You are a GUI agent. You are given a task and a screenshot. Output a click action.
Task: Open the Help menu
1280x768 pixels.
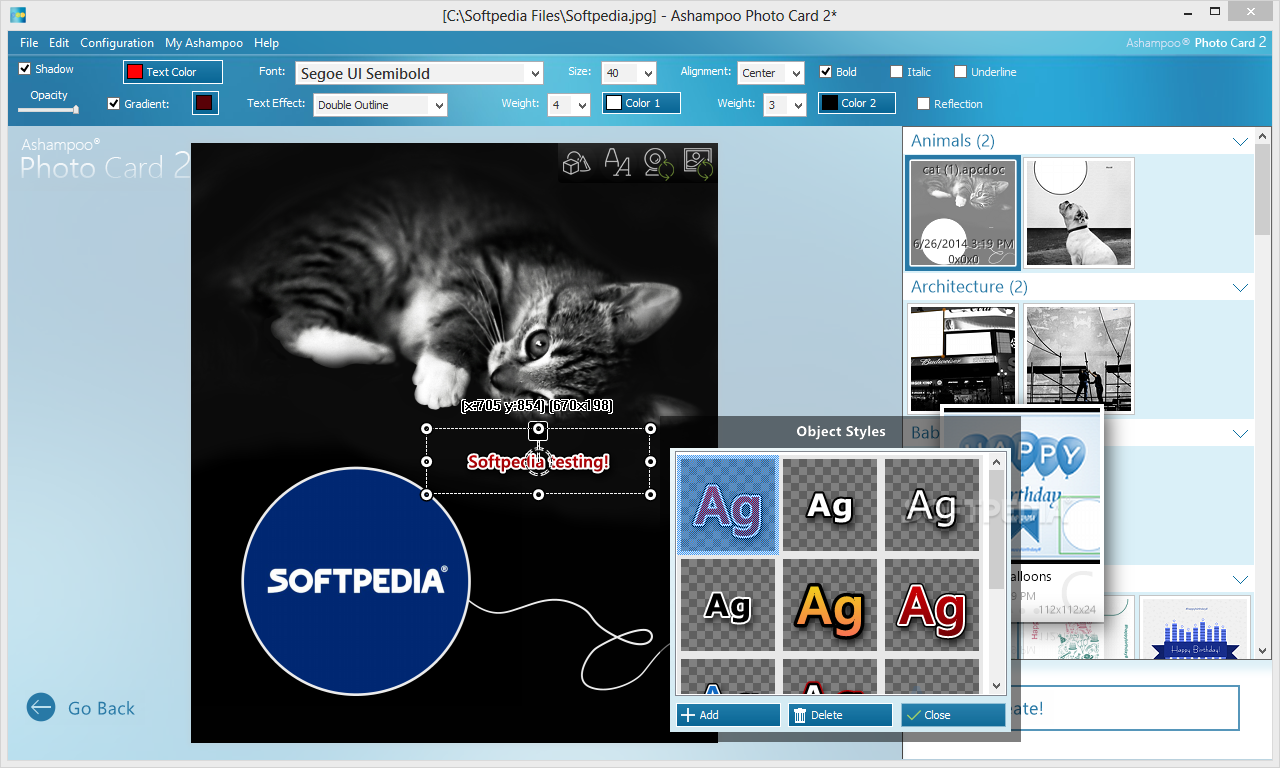point(266,43)
